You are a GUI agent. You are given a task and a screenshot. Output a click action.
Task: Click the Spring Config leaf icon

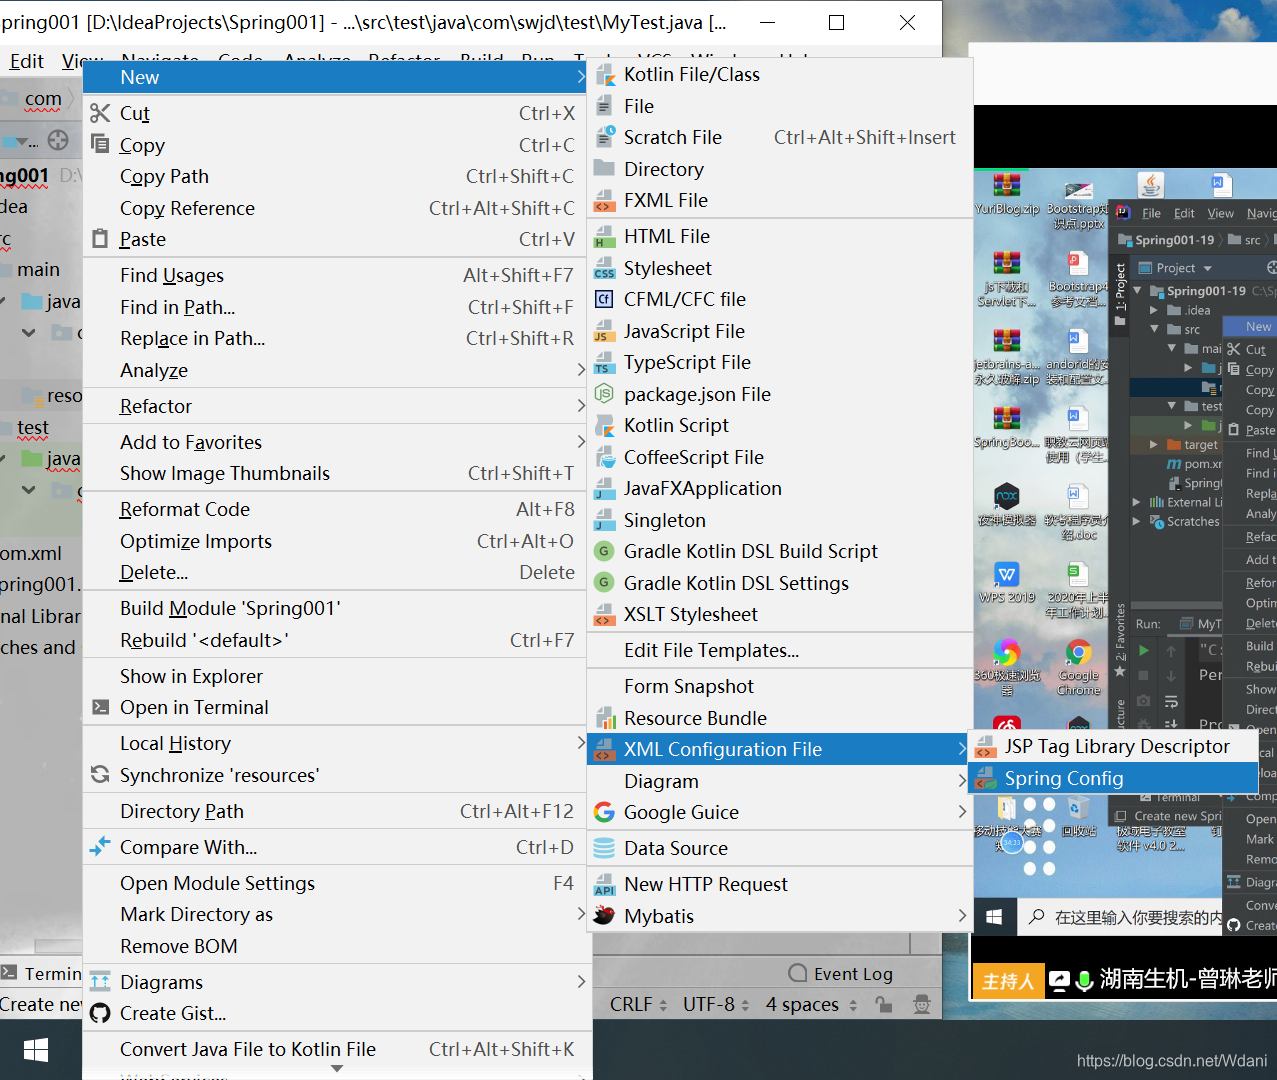[x=985, y=778]
